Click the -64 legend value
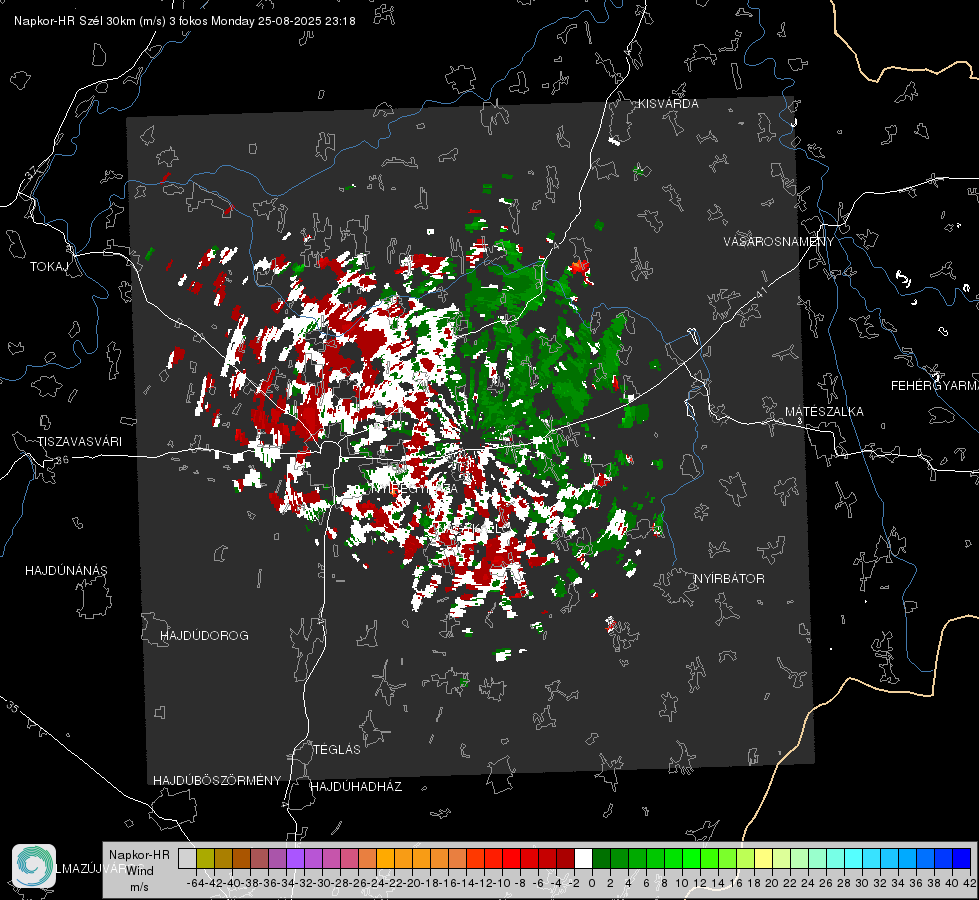Screen dimensions: 979x900 (195, 883)
